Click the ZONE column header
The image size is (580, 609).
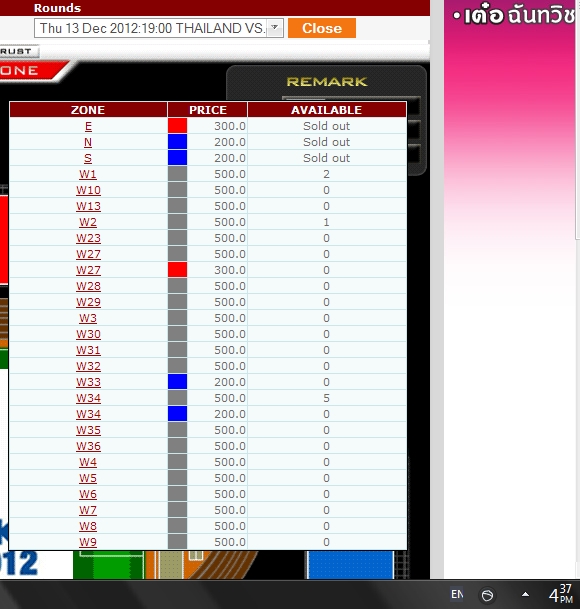[x=88, y=110]
